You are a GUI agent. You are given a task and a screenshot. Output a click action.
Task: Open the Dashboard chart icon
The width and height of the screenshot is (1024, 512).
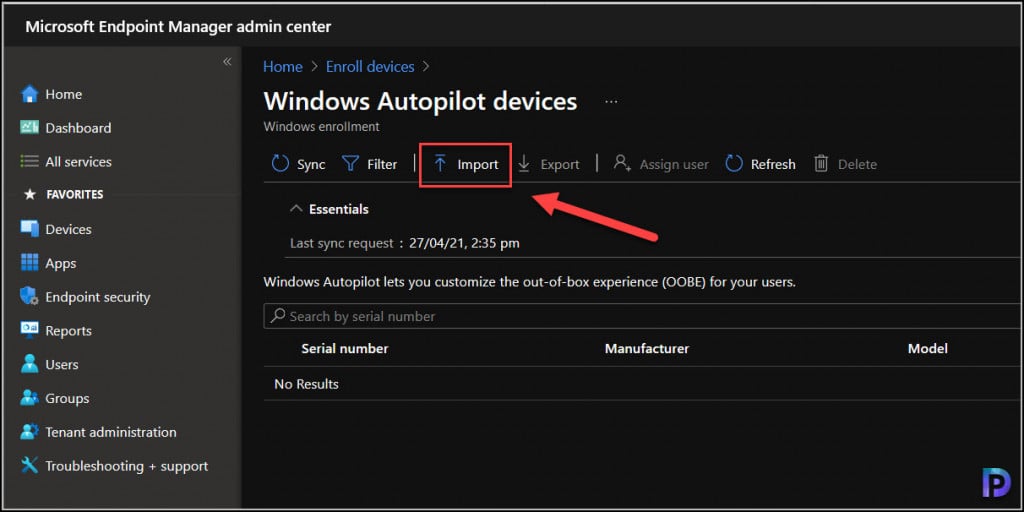point(29,127)
